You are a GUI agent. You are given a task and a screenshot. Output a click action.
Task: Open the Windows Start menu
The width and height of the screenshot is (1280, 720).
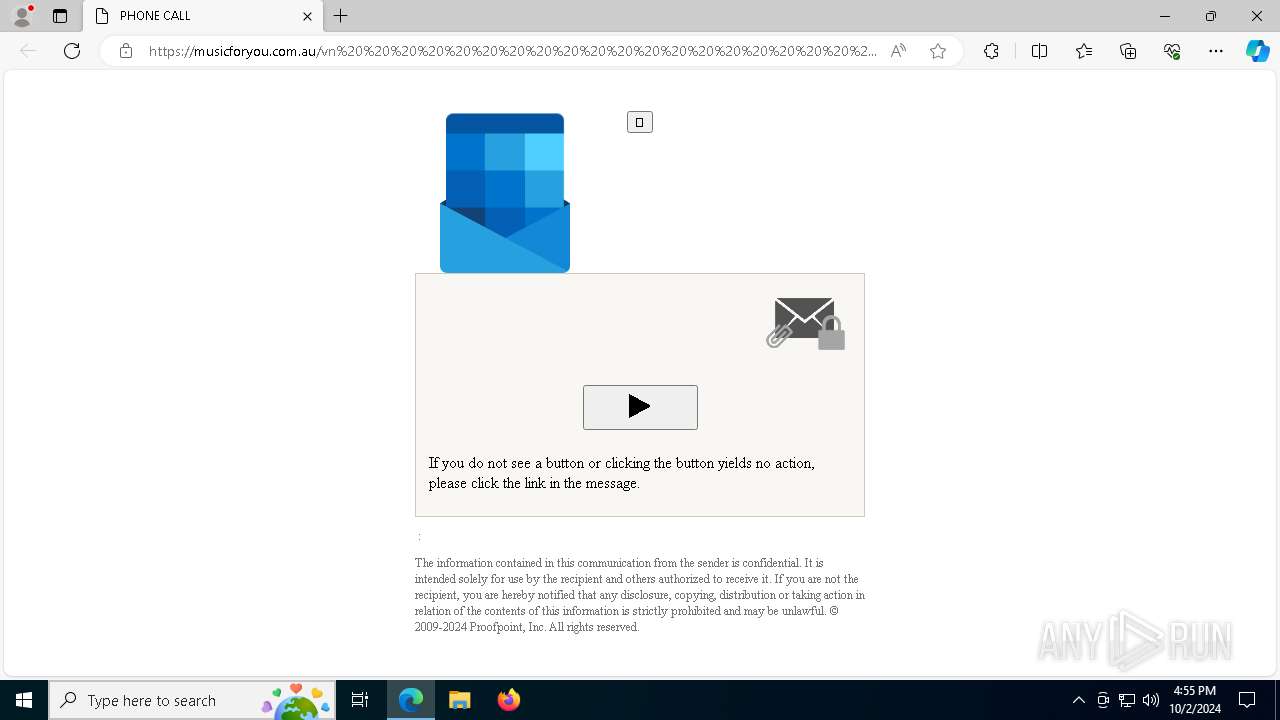click(24, 700)
